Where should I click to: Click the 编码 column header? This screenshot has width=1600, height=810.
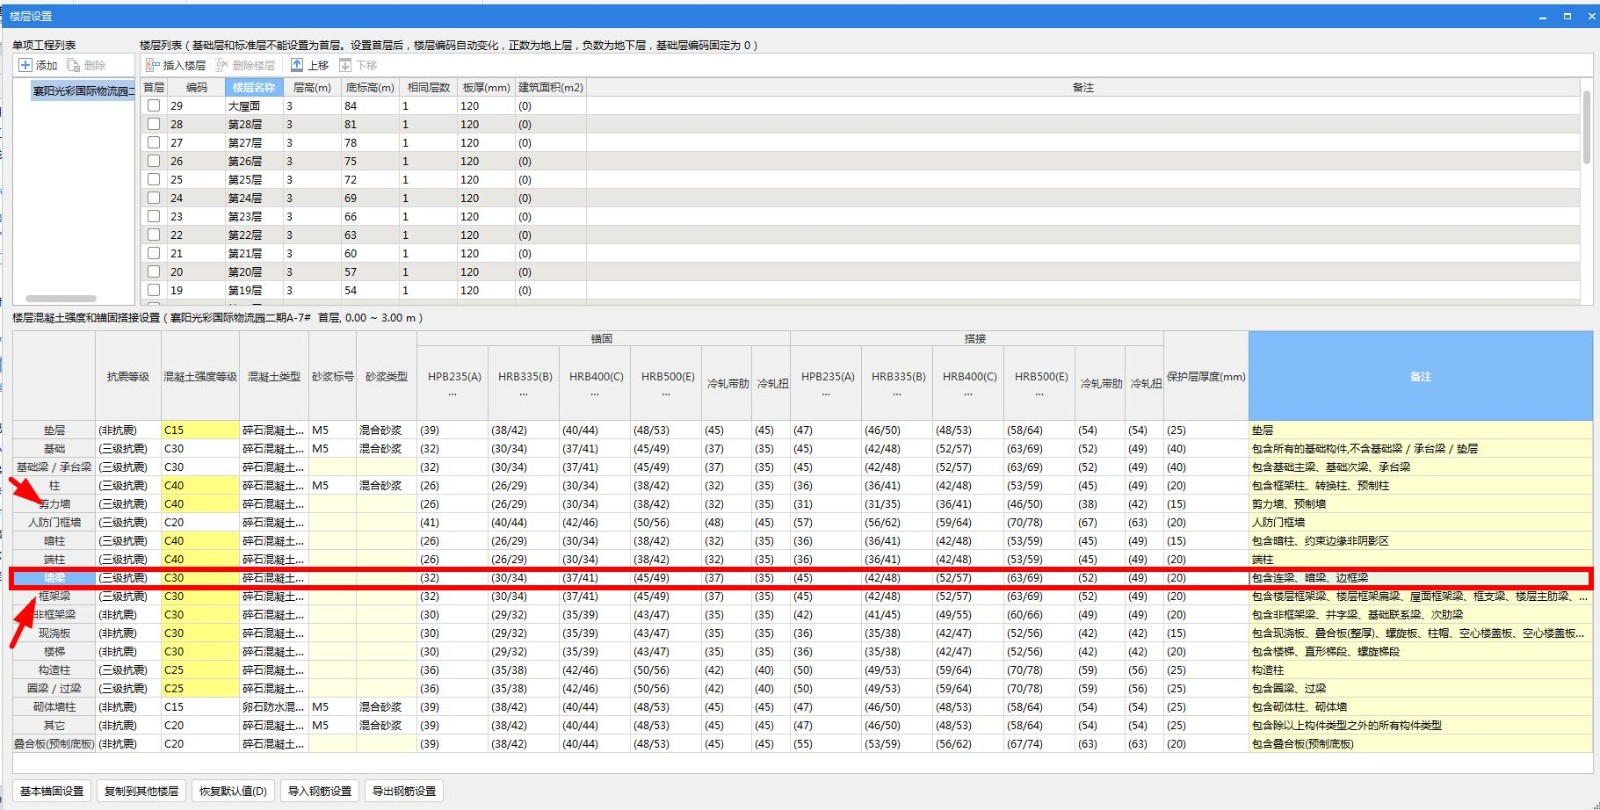(196, 88)
